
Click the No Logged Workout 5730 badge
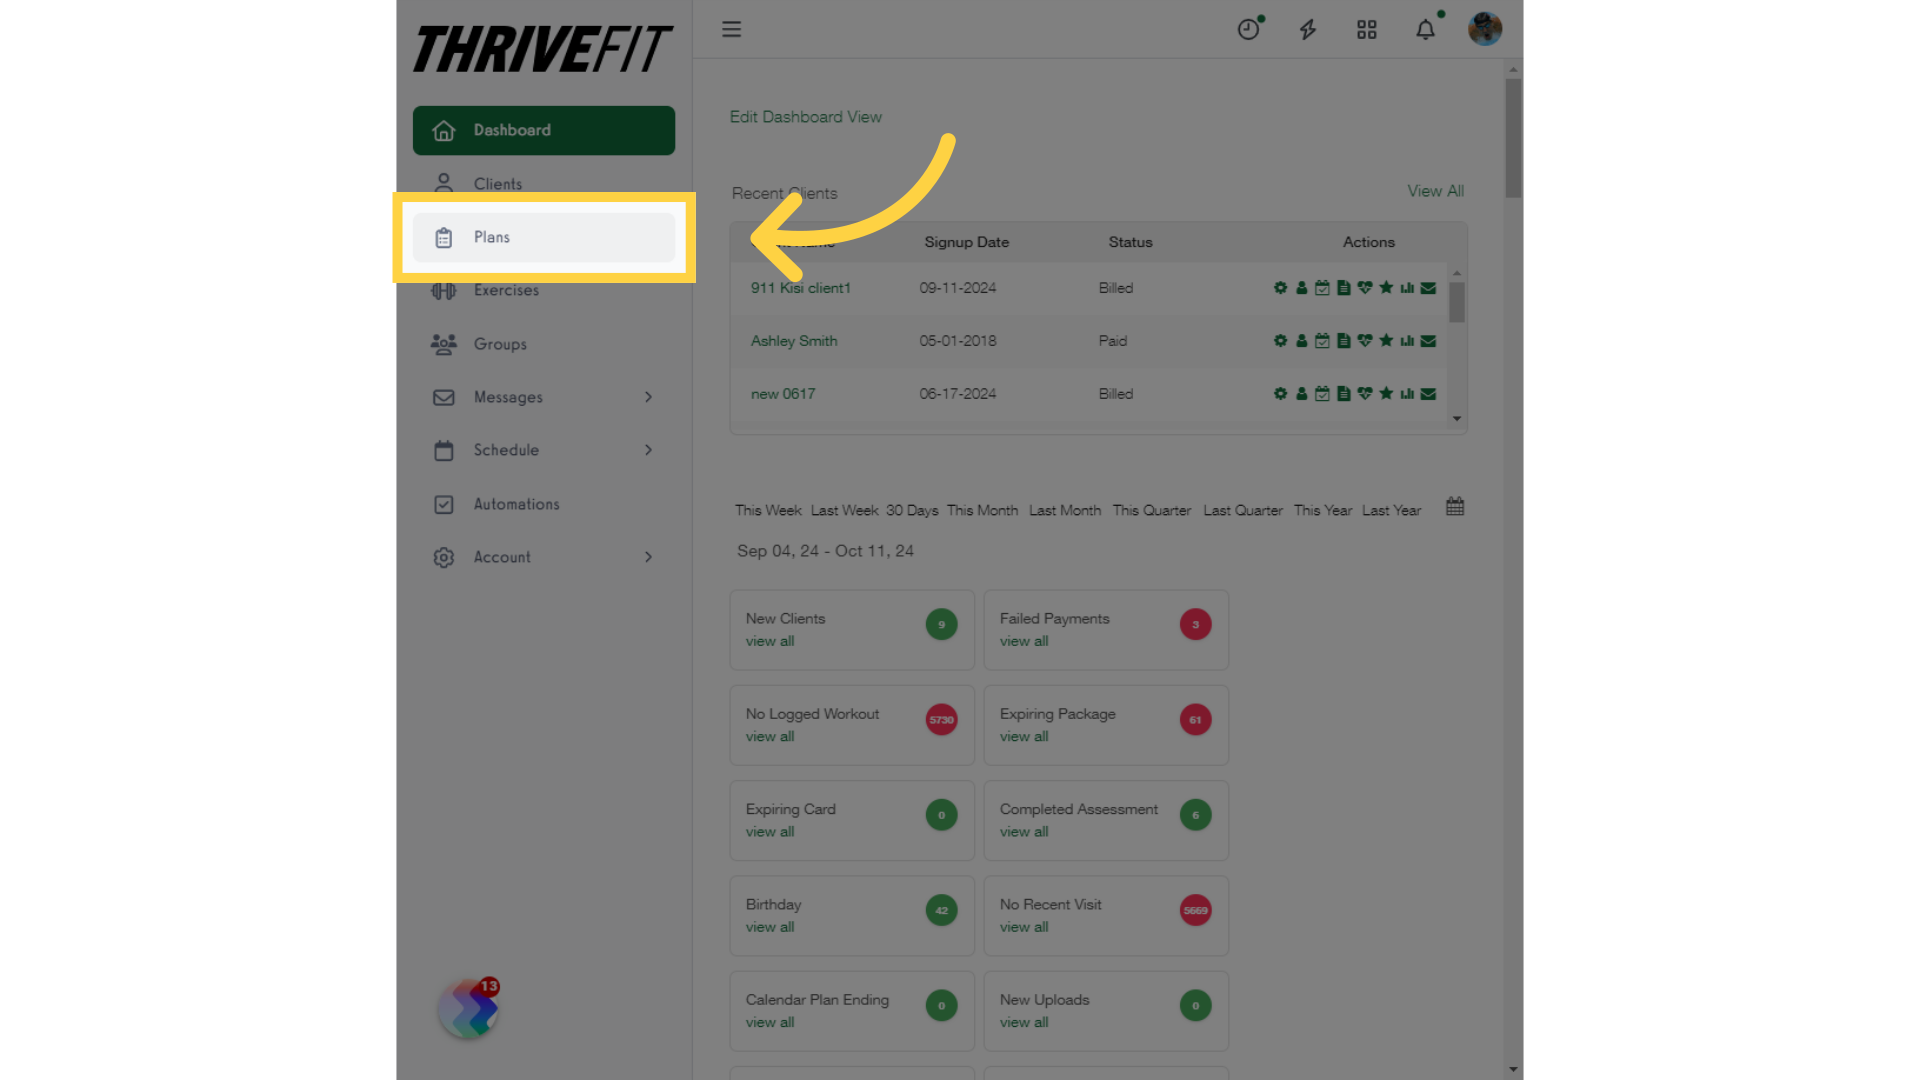941,720
